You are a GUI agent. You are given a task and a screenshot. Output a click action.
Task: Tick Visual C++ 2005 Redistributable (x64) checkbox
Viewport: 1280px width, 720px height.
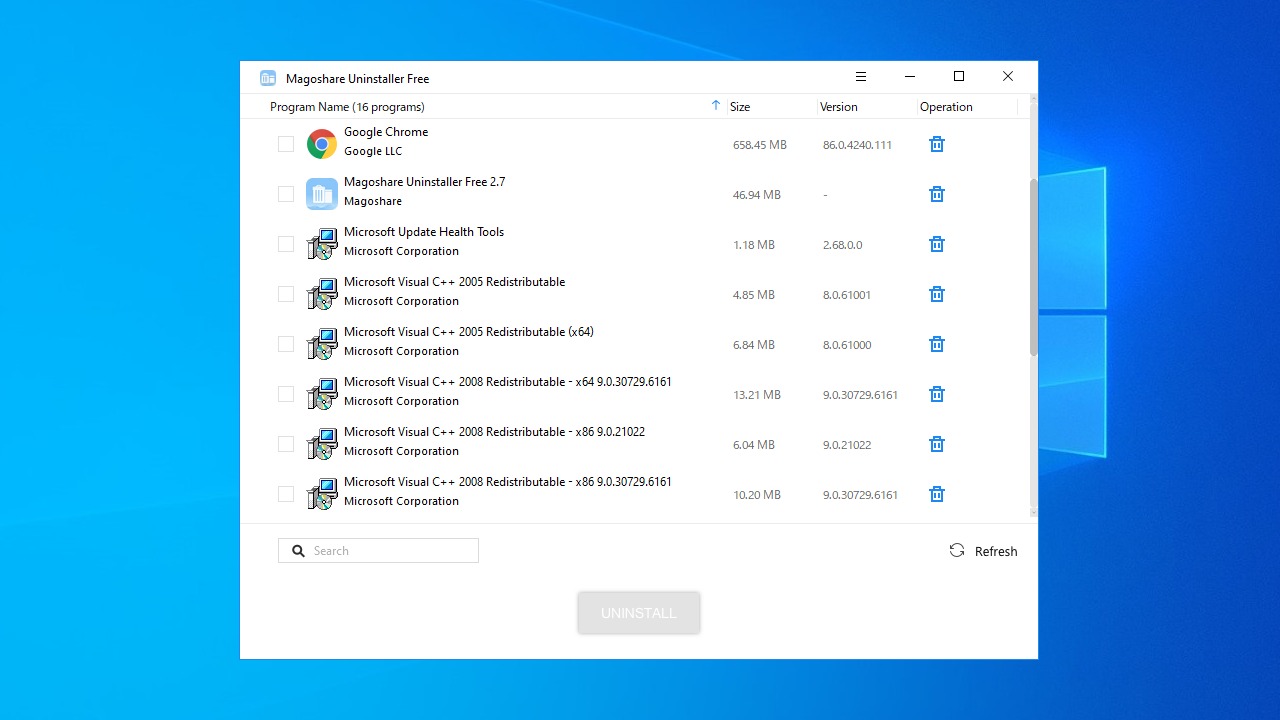point(286,344)
